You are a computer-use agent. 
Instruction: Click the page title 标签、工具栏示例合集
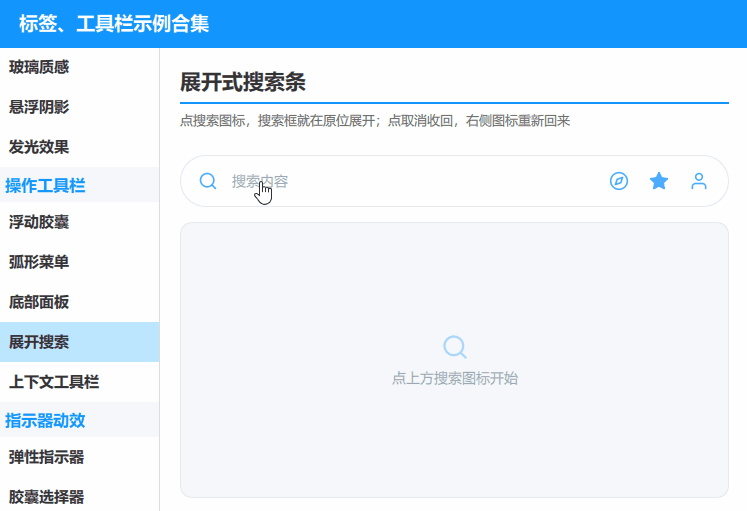tap(114, 24)
